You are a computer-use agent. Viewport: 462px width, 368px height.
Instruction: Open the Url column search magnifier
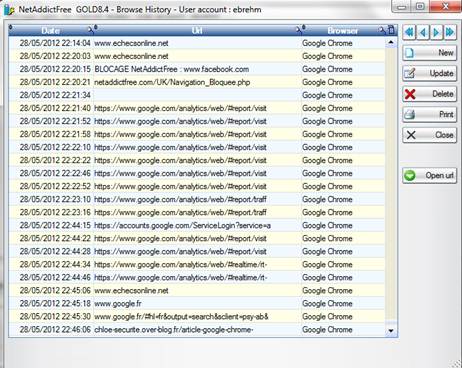(x=299, y=30)
